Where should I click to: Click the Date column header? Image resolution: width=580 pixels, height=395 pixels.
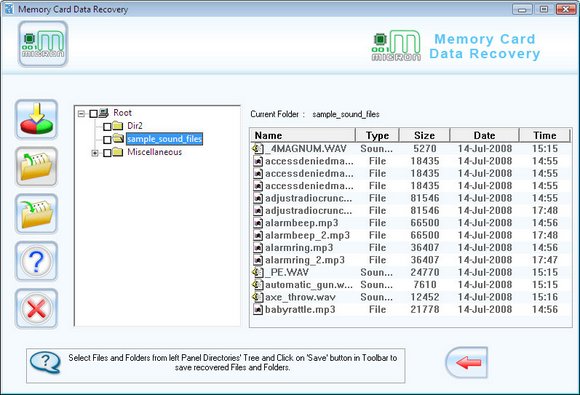click(484, 135)
